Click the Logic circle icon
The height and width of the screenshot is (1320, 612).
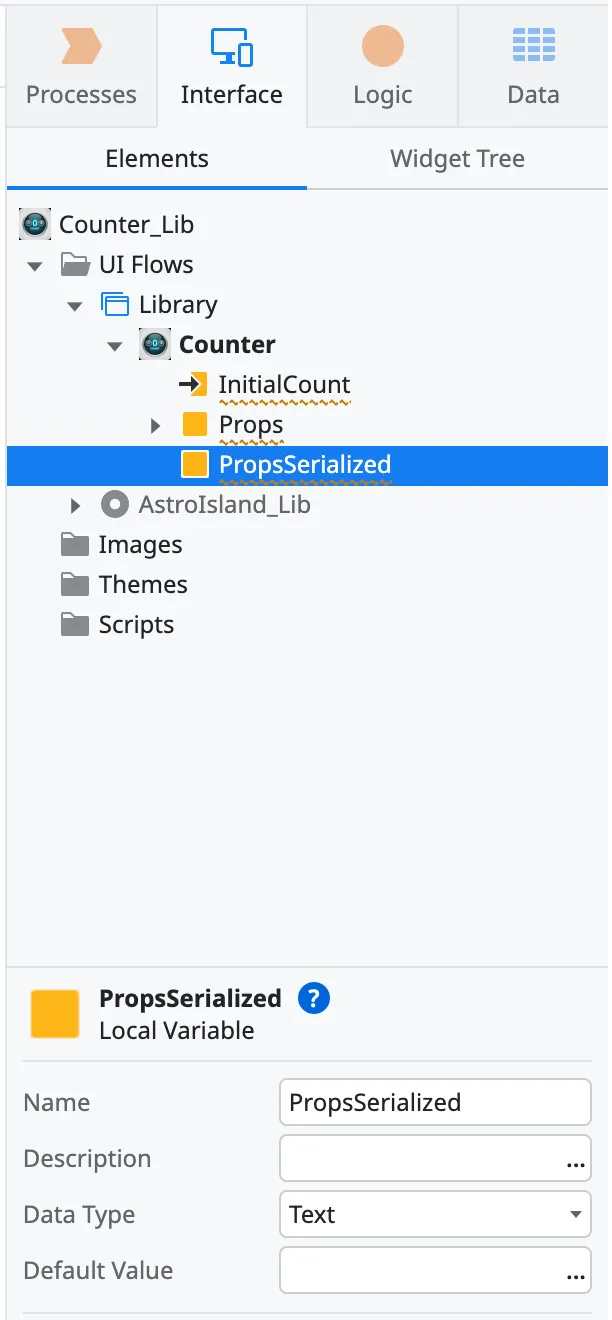[x=381, y=45]
